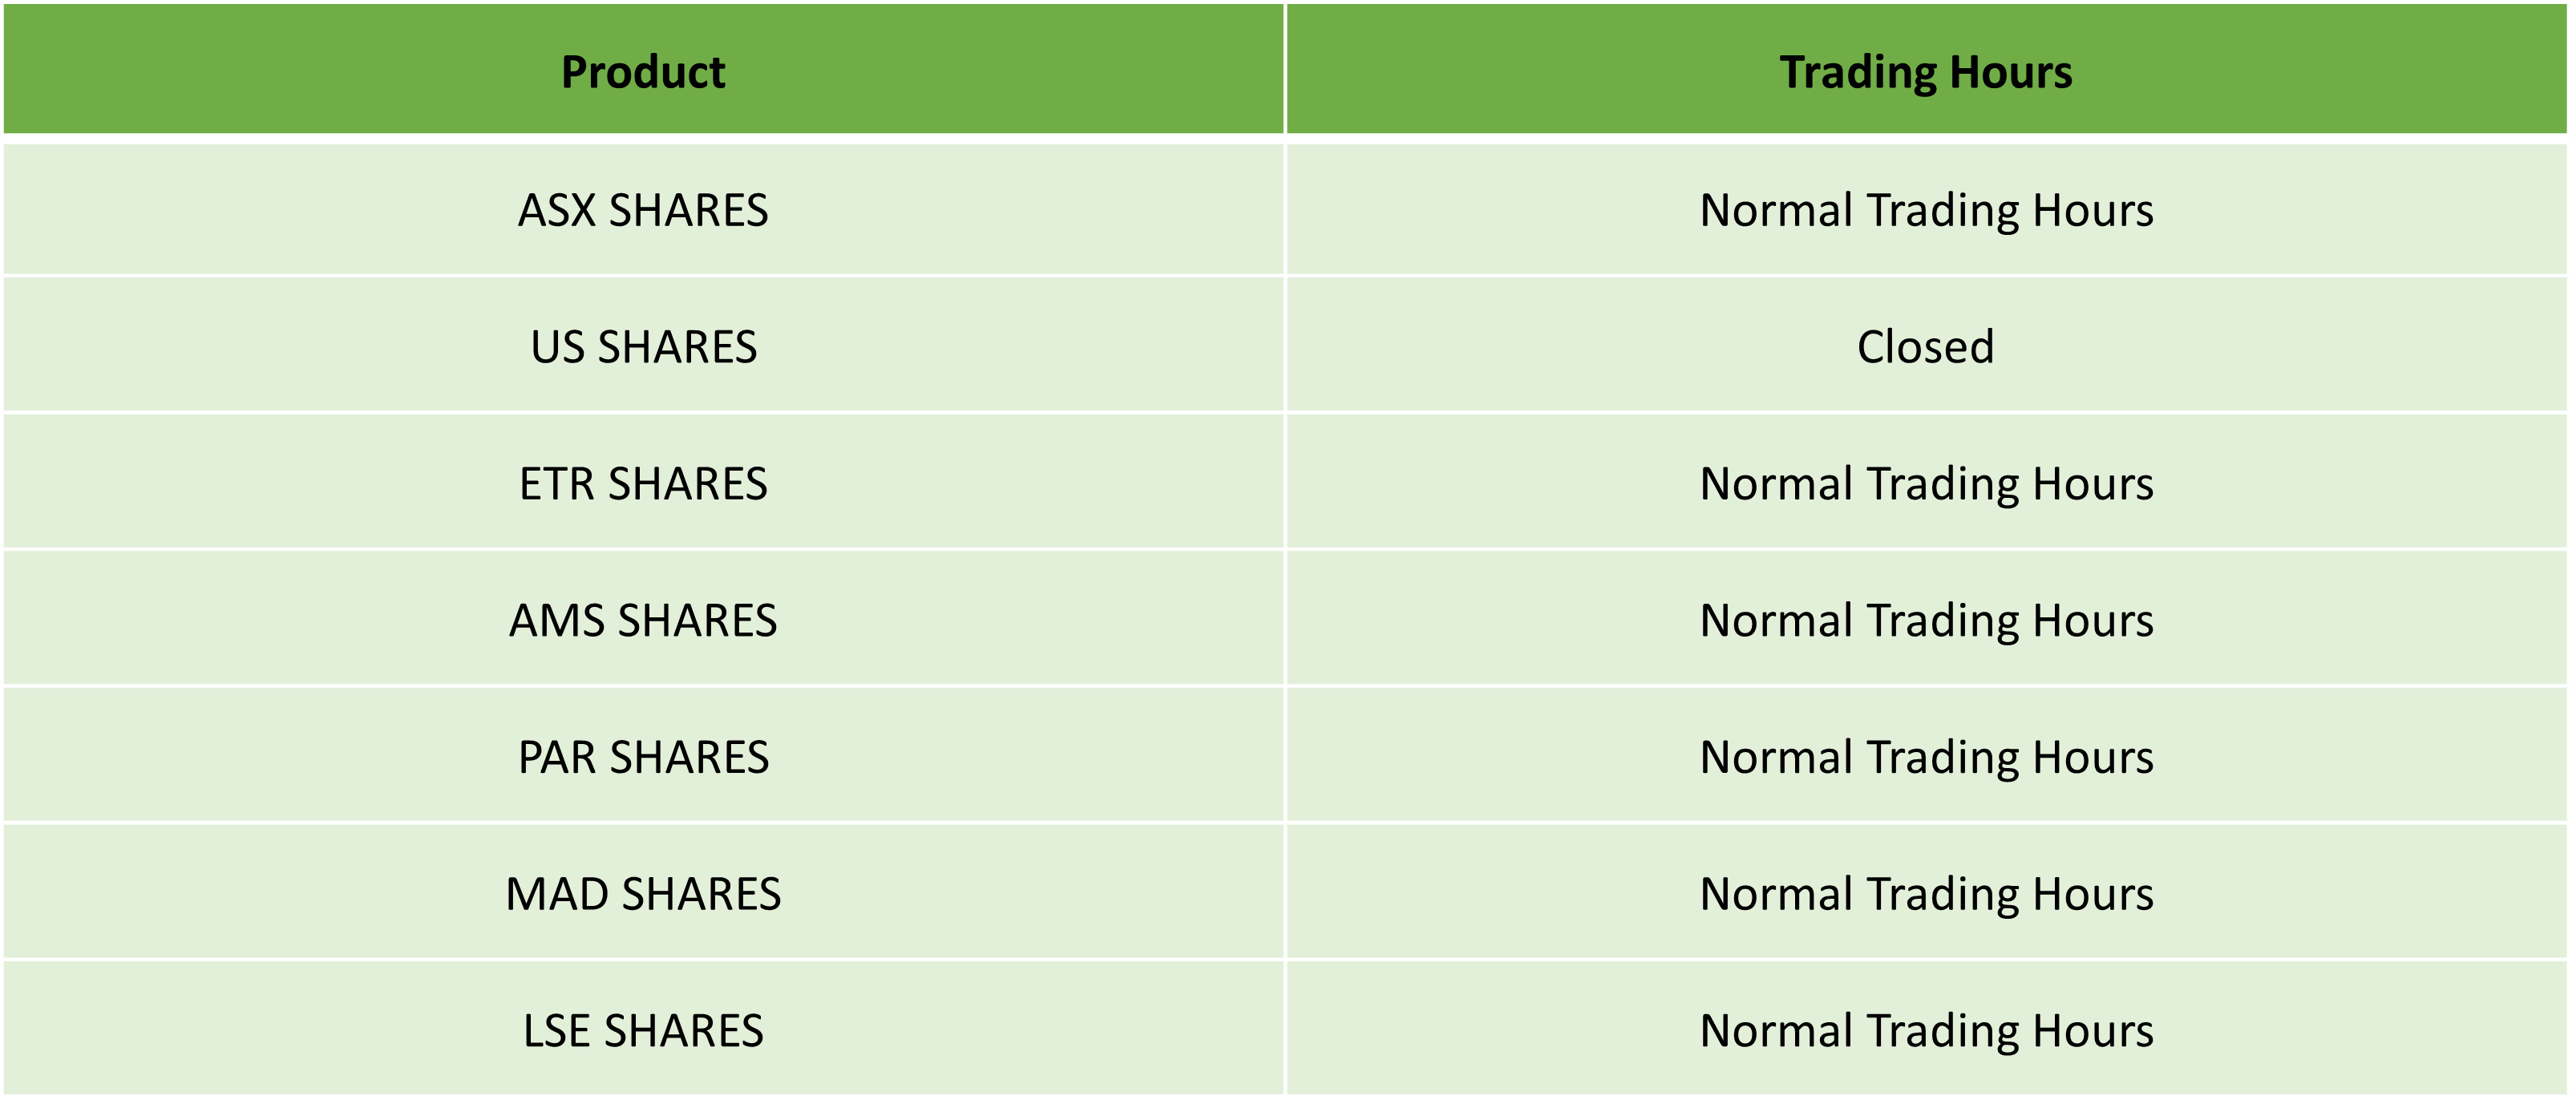Click ETR SHARES Normal Trading Hours cell
The image size is (2576, 1100).
(1926, 483)
